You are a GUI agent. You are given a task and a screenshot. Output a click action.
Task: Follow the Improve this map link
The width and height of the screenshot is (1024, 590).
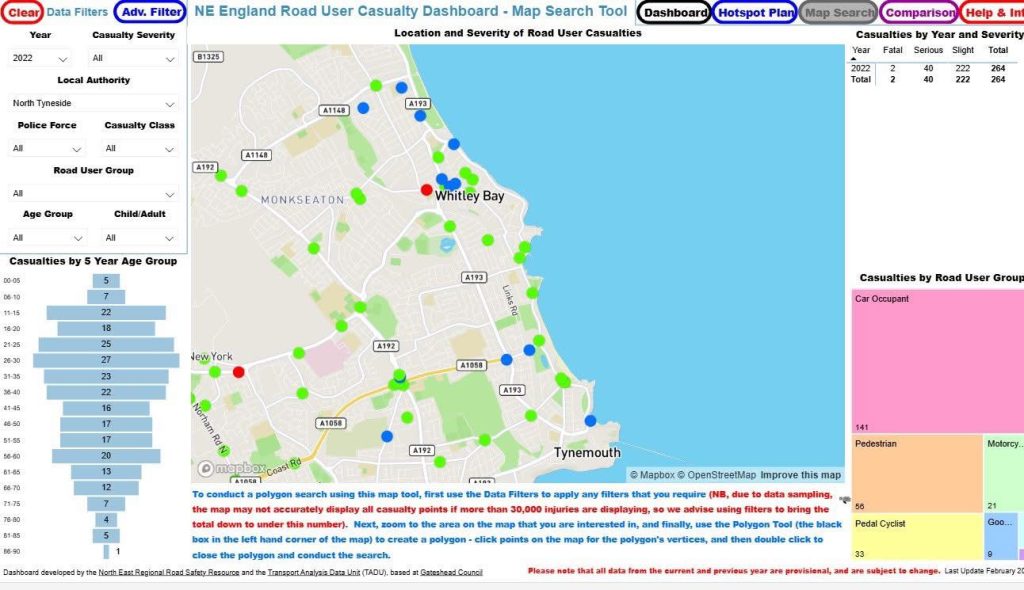coord(801,475)
